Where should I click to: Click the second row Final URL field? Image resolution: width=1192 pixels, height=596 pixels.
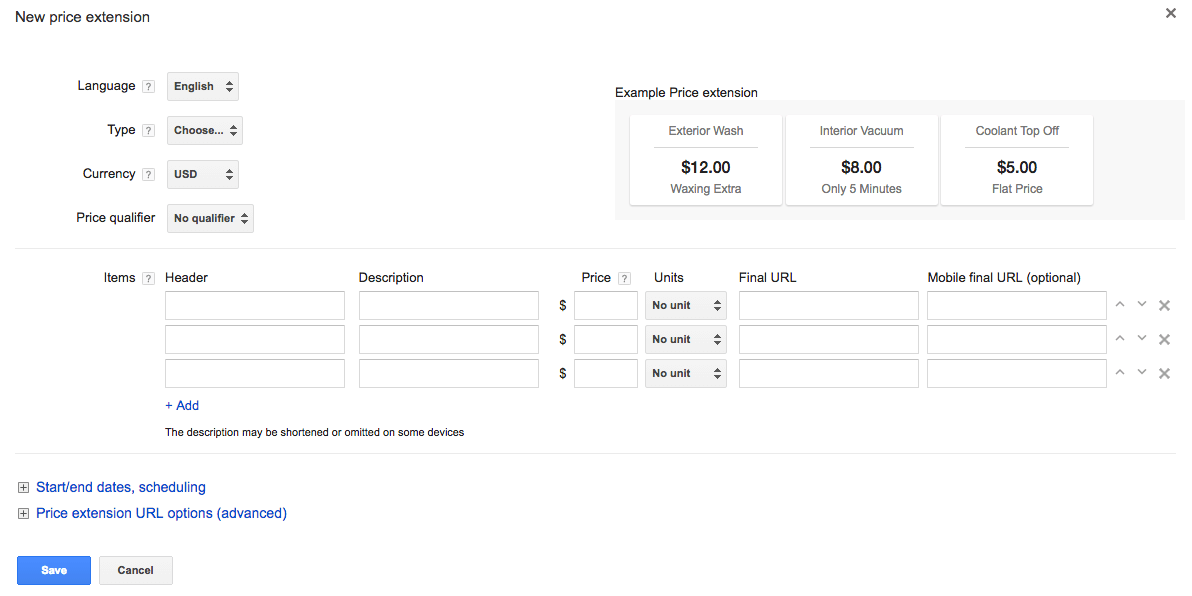(828, 340)
